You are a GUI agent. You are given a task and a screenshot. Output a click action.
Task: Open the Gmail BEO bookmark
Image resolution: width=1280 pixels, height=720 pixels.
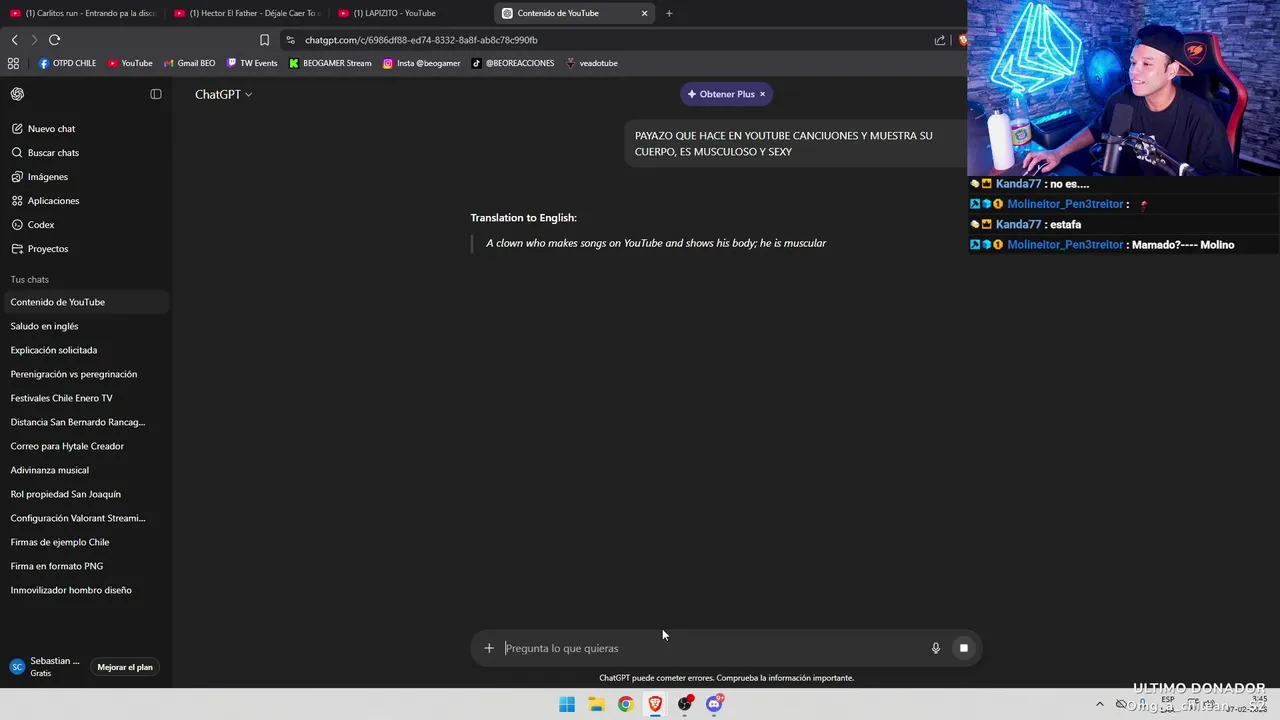(x=189, y=63)
